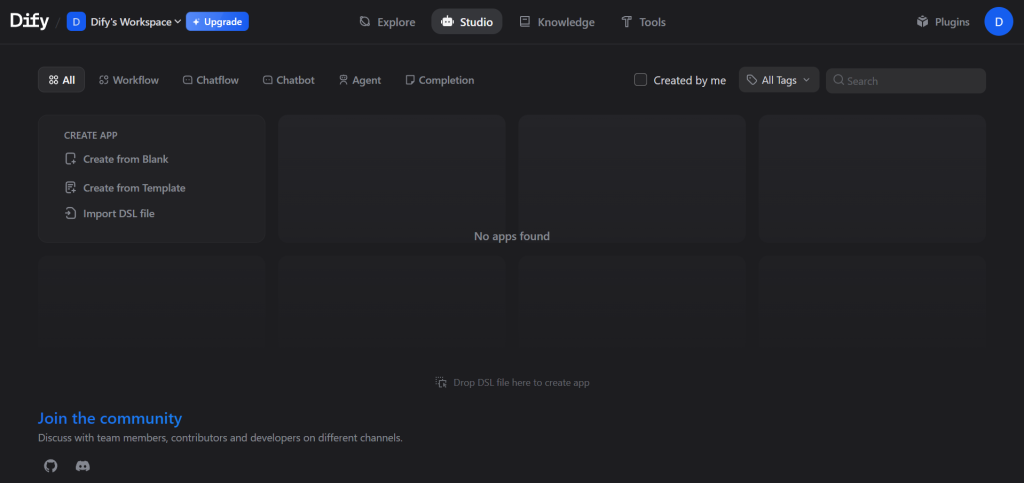Click Import DSL file
Image resolution: width=1024 pixels, height=483 pixels.
click(118, 213)
